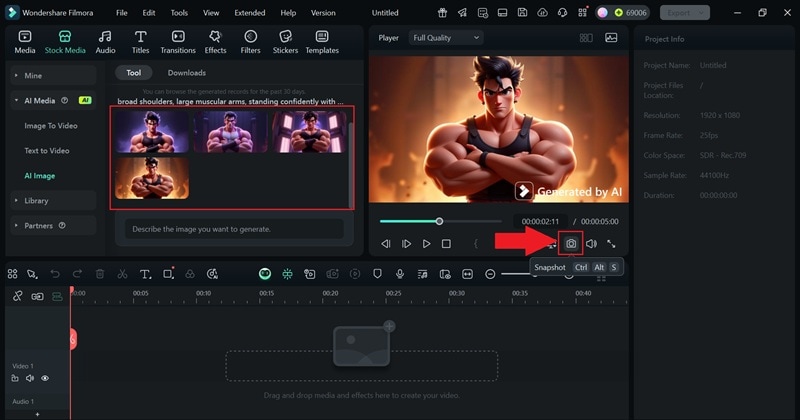Screen dimensions: 800x420
Task: Toggle Video 1 track visibility eye
Action: (x=45, y=378)
